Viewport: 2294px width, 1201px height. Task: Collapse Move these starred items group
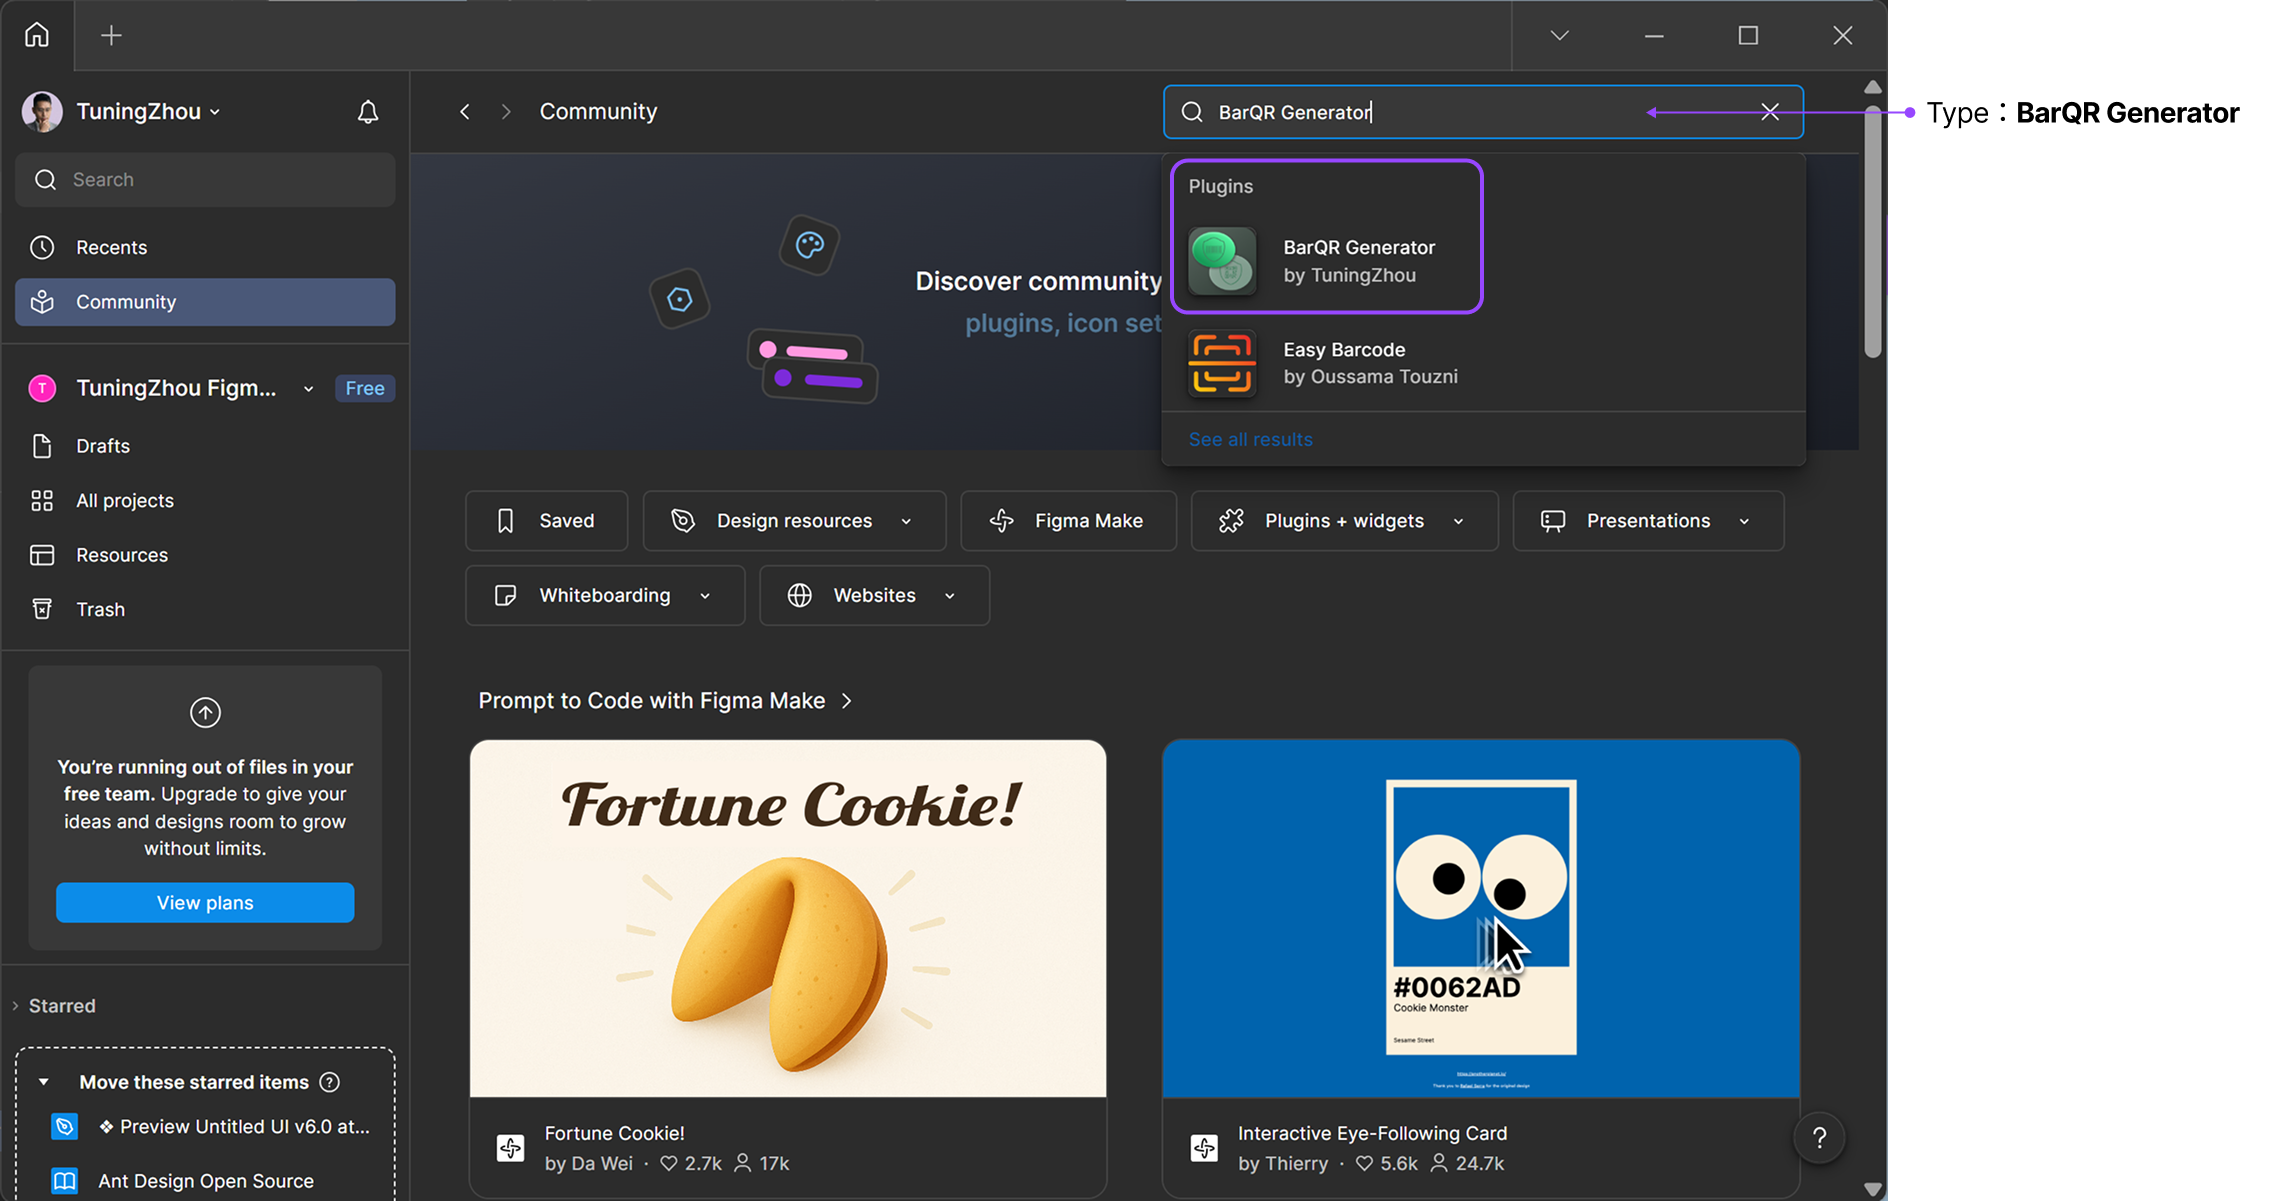[44, 1082]
